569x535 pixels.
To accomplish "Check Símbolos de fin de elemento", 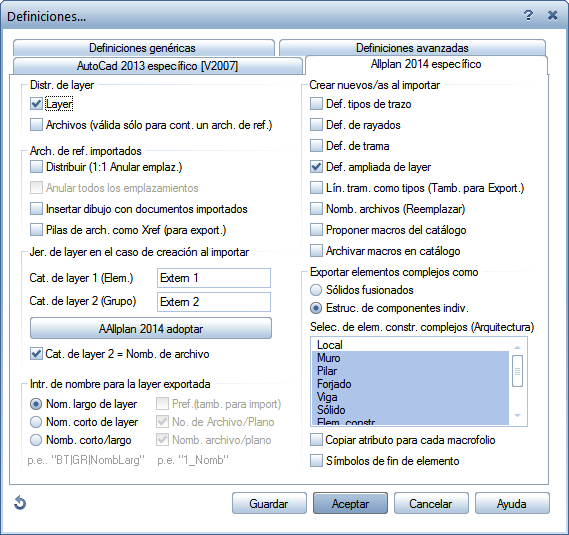I will pyautogui.click(x=316, y=461).
